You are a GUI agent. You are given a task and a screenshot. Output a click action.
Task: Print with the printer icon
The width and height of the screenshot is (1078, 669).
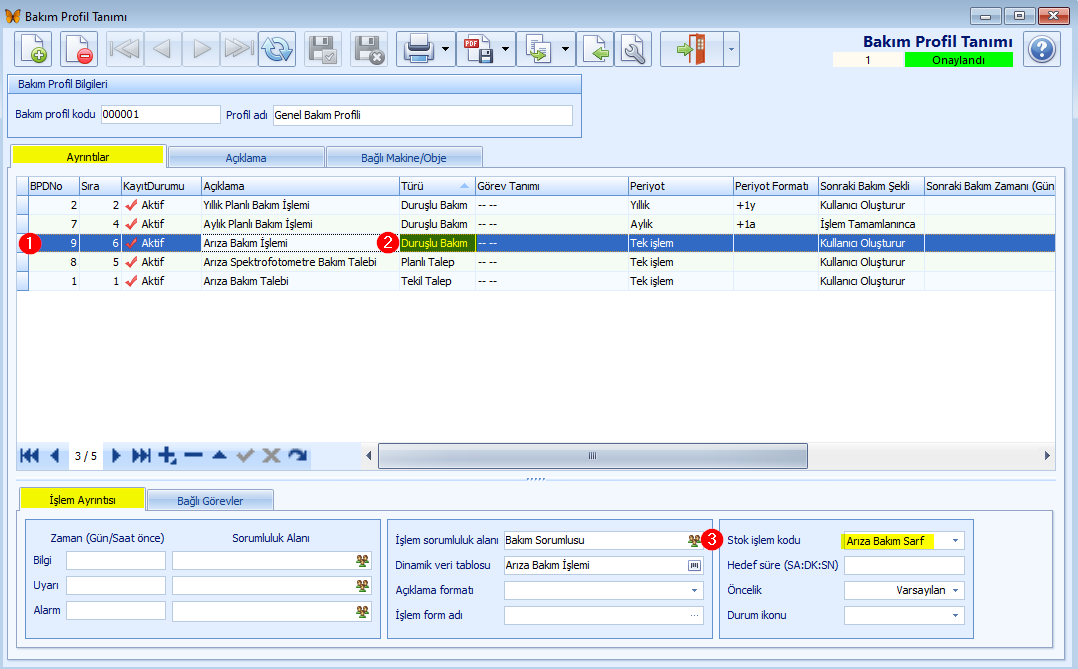point(418,50)
